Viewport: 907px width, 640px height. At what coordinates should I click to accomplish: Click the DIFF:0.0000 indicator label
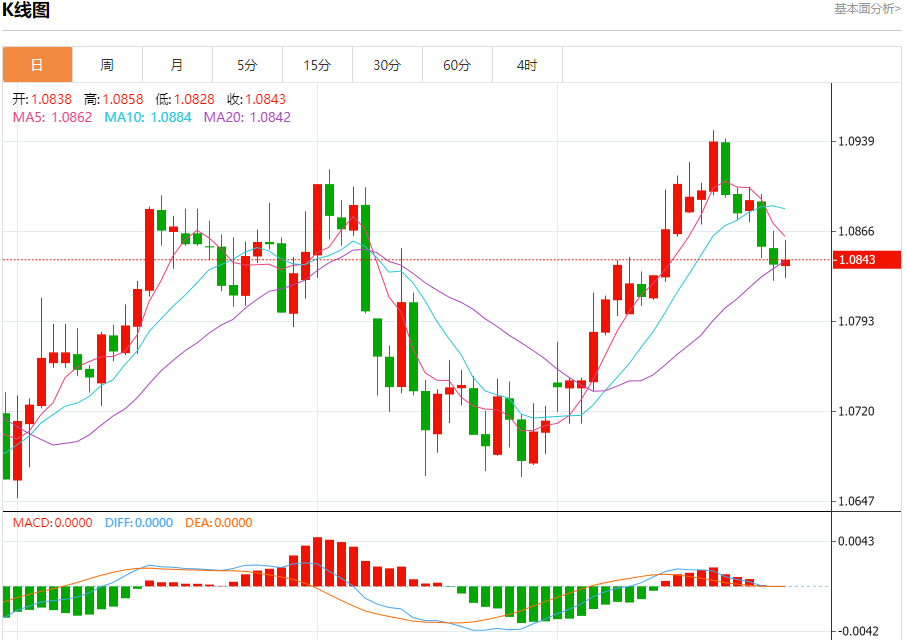pos(139,523)
